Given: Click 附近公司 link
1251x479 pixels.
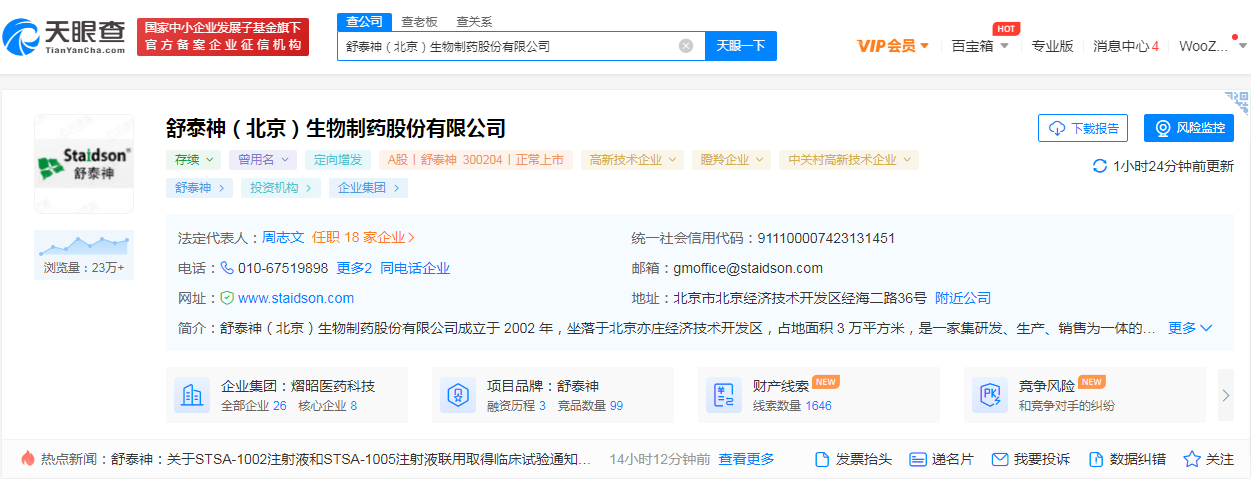Looking at the screenshot, I should (x=963, y=298).
